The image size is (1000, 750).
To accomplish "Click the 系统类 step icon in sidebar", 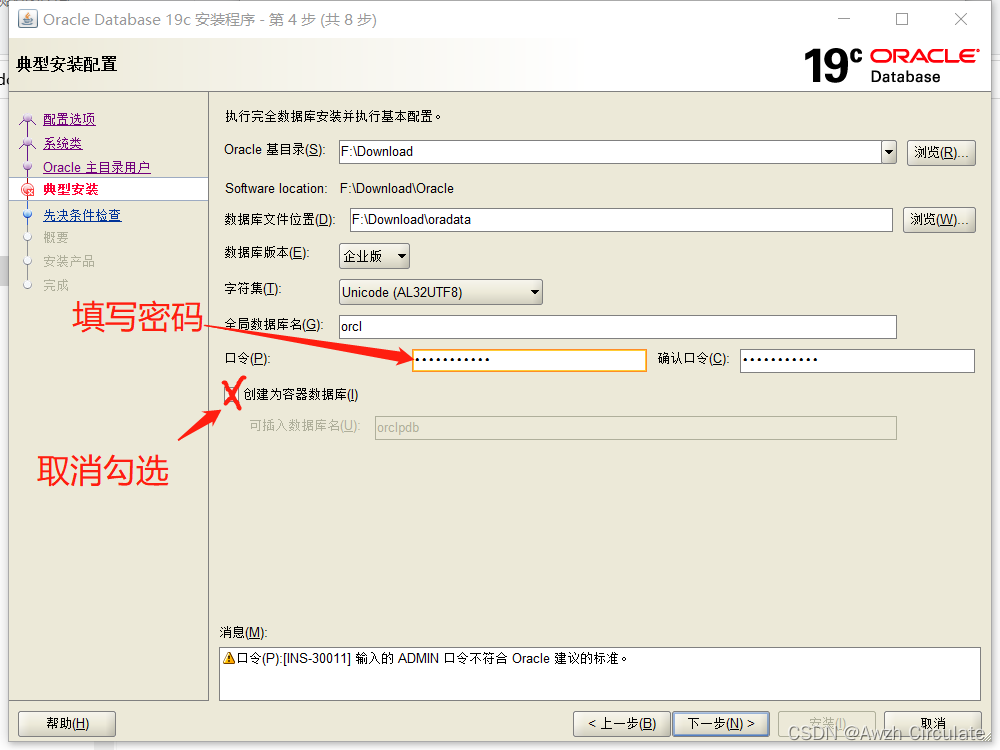I will click(x=29, y=143).
